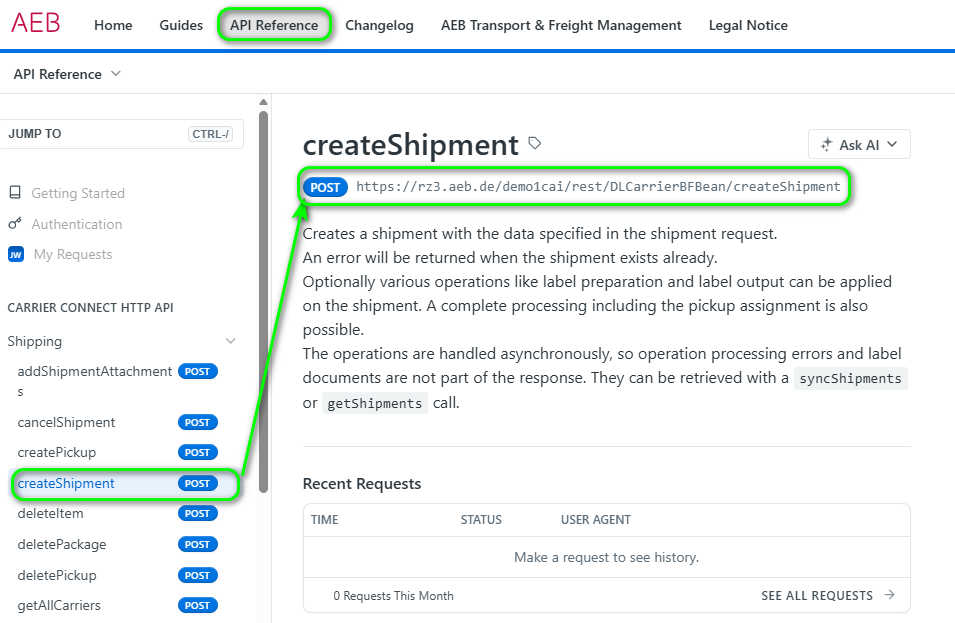Screen dimensions: 955x623
Task: Click the arrow next to SEE ALL REQUESTS
Action: [x=889, y=595]
